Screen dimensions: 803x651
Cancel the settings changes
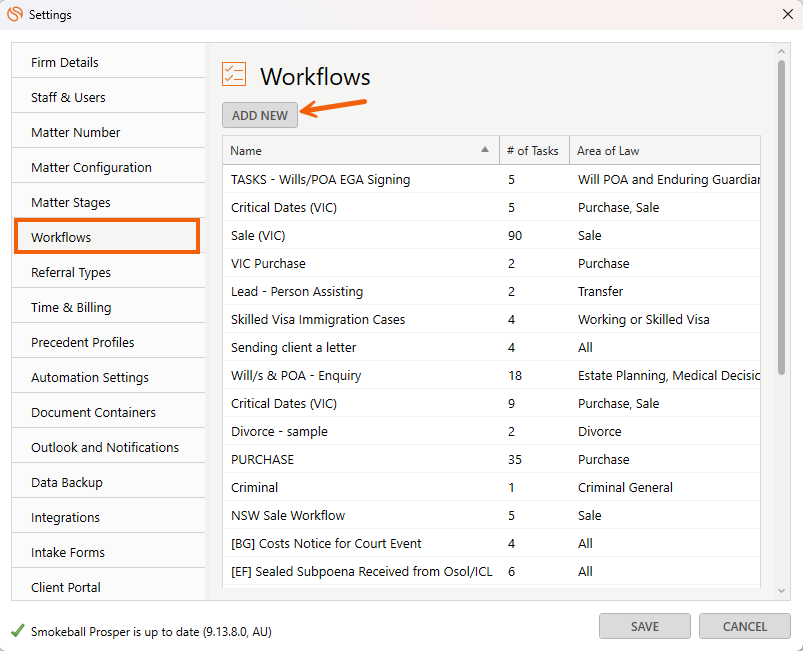(744, 627)
